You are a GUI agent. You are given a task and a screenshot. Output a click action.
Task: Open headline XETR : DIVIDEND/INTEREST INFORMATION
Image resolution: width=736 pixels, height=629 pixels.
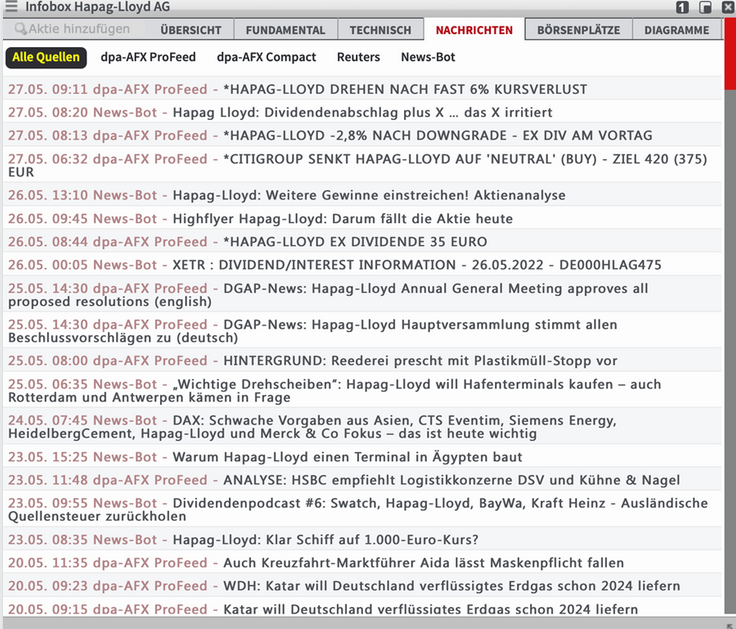click(362, 265)
